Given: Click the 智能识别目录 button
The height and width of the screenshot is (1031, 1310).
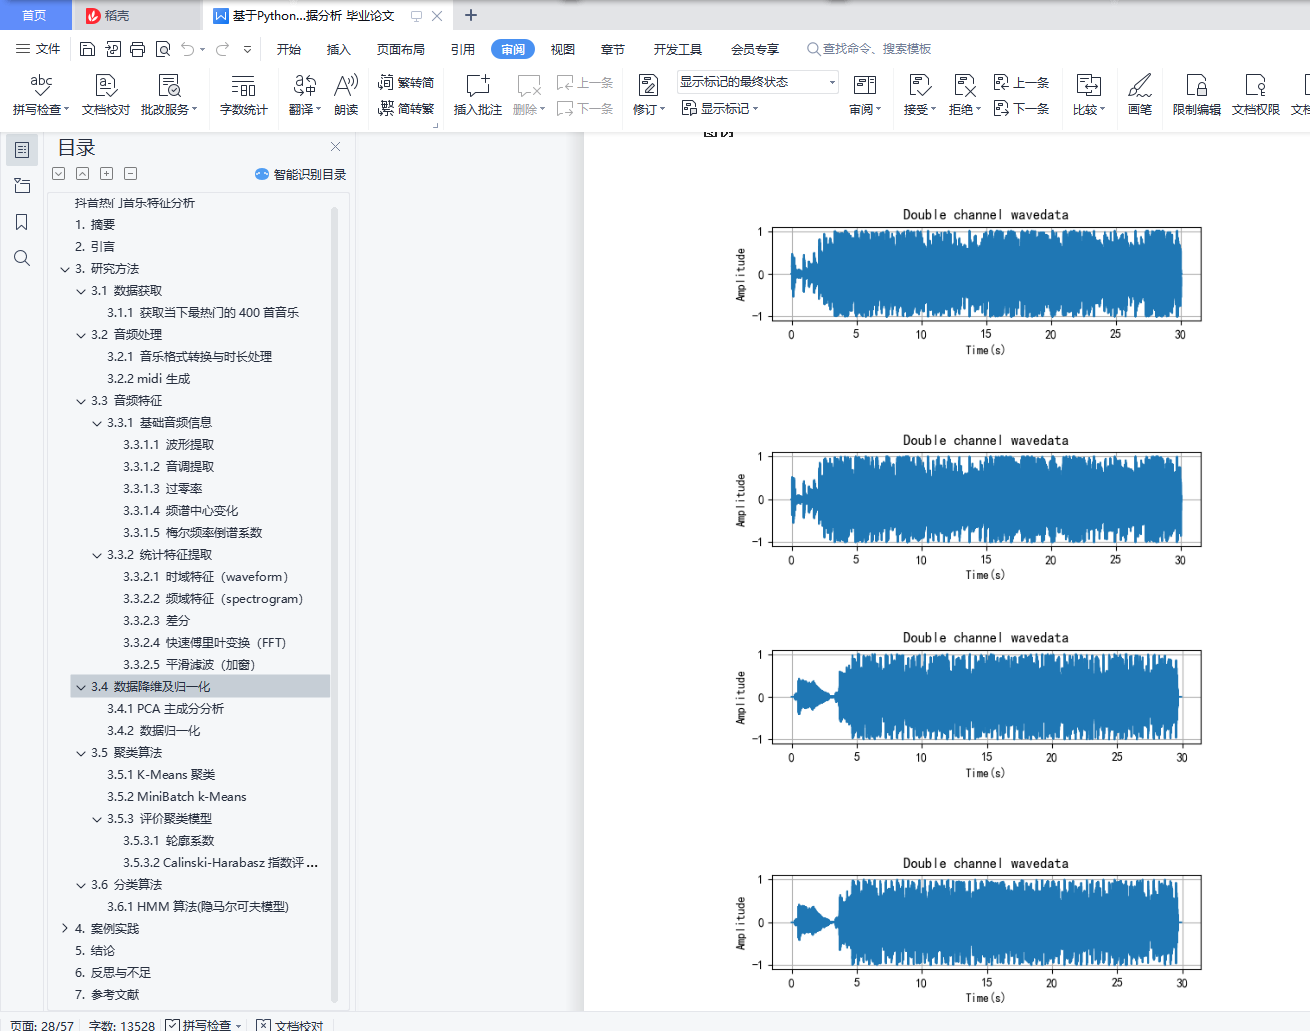Looking at the screenshot, I should (x=301, y=174).
